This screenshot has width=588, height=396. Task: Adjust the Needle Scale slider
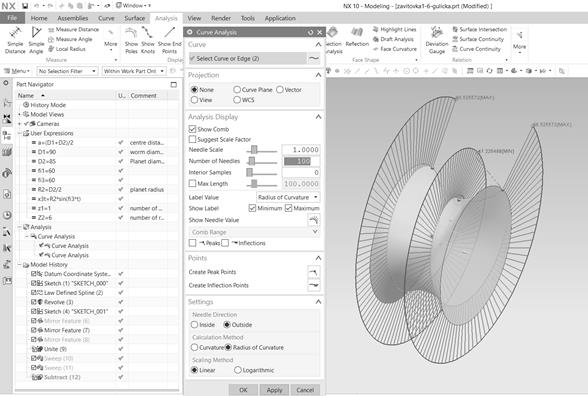pyautogui.click(x=254, y=150)
